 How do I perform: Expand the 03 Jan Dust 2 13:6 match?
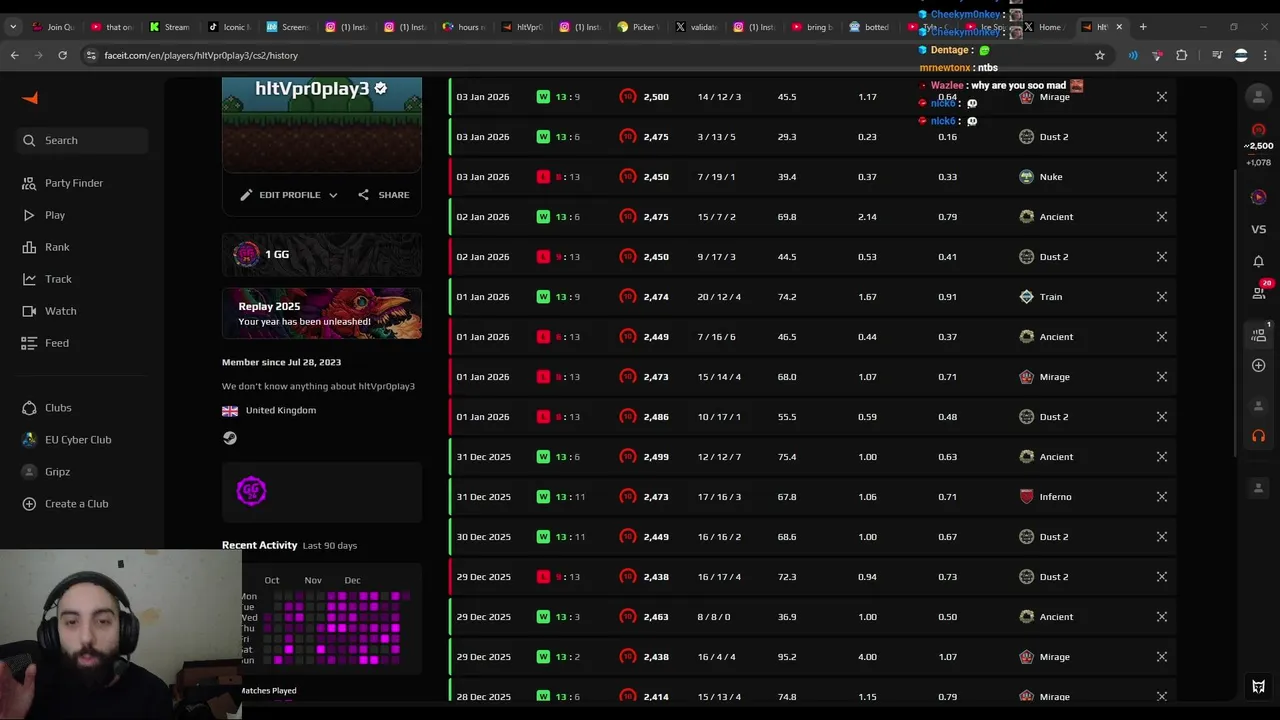pos(1162,137)
